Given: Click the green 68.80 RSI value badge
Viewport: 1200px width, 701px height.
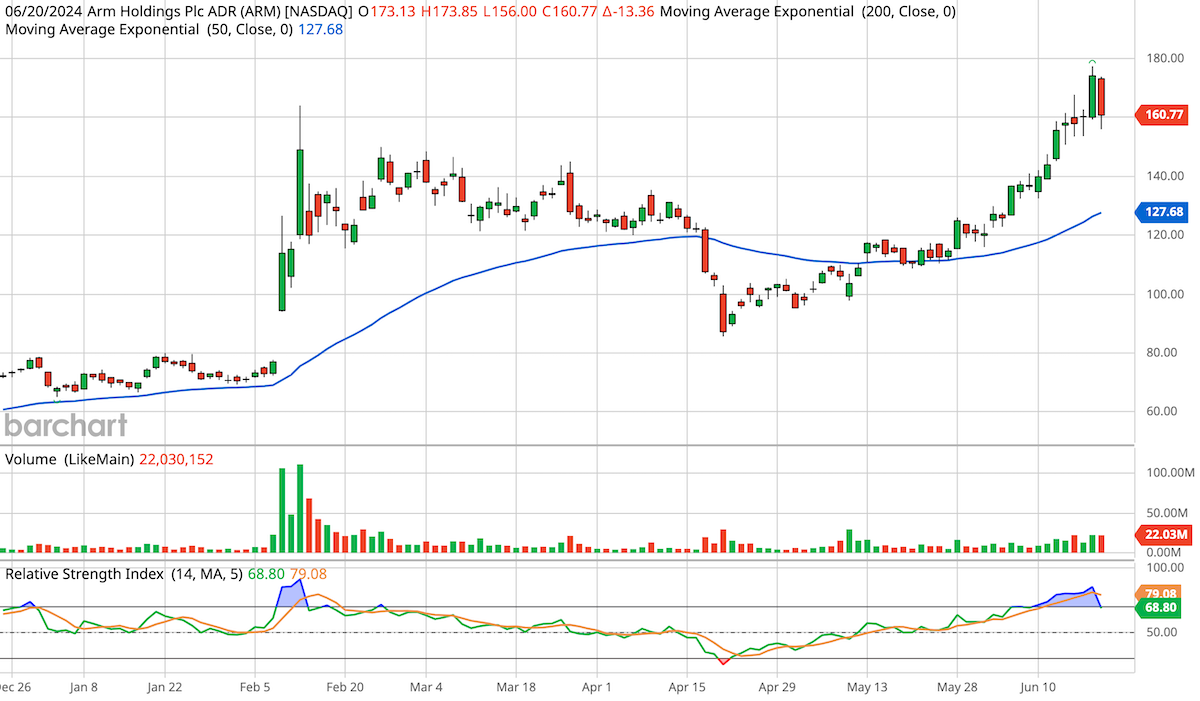Looking at the screenshot, I should point(1160,607).
